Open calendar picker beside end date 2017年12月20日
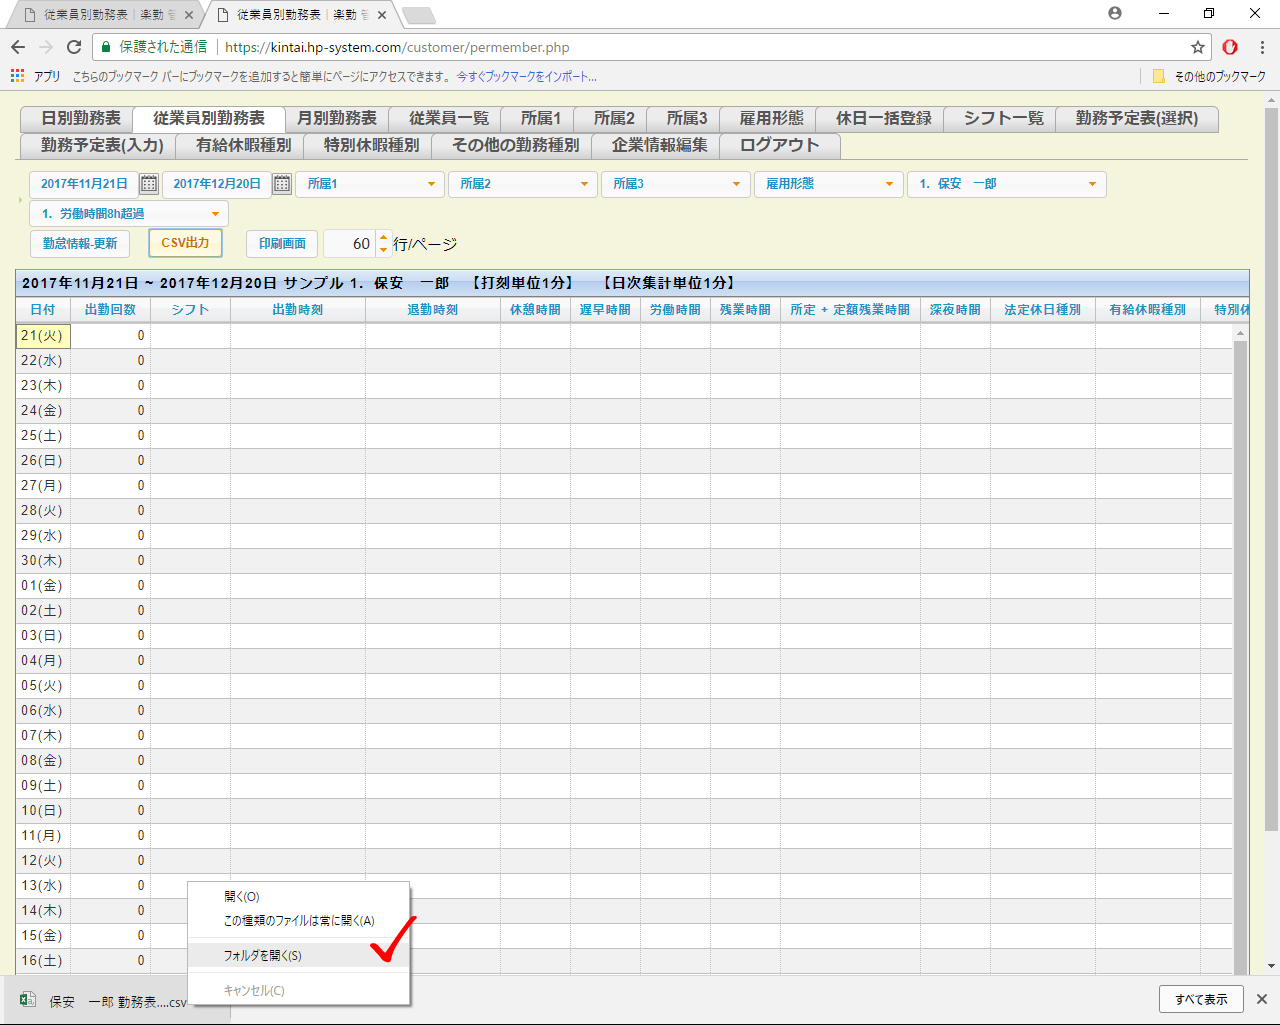Screen dimensions: 1280x1025 pos(282,184)
